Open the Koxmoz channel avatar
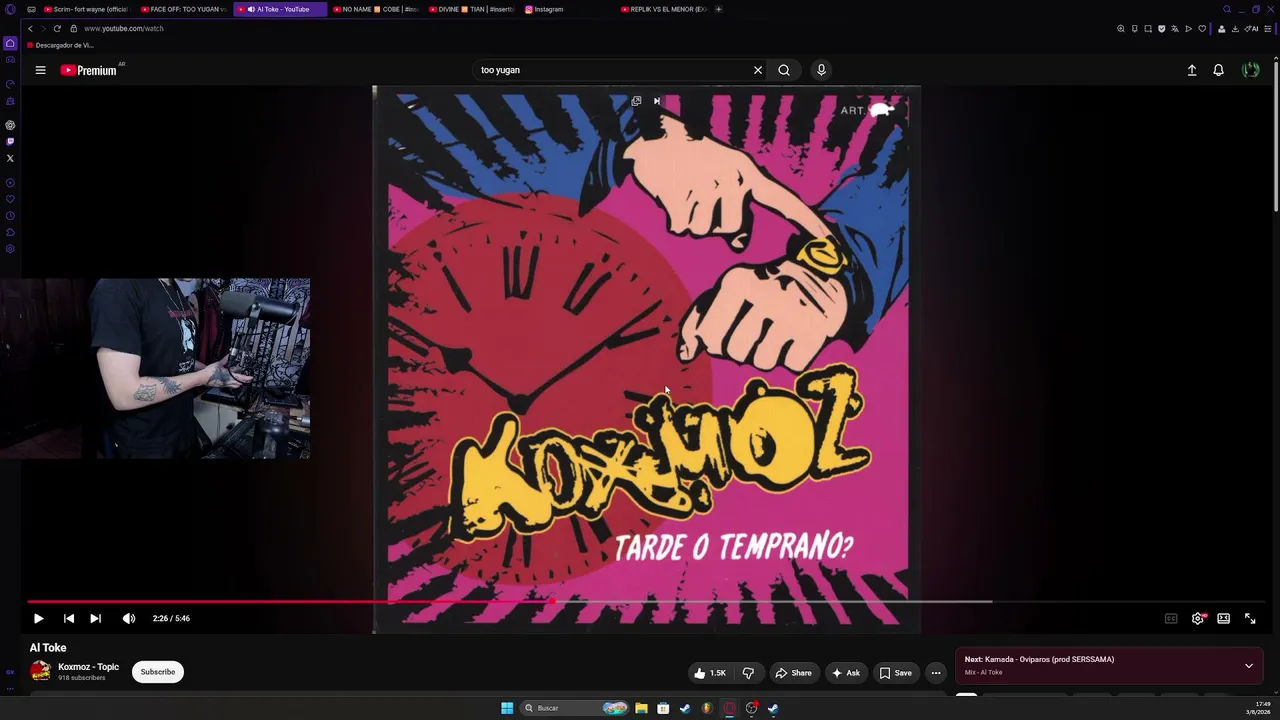Image resolution: width=1280 pixels, height=720 pixels. [x=40, y=671]
